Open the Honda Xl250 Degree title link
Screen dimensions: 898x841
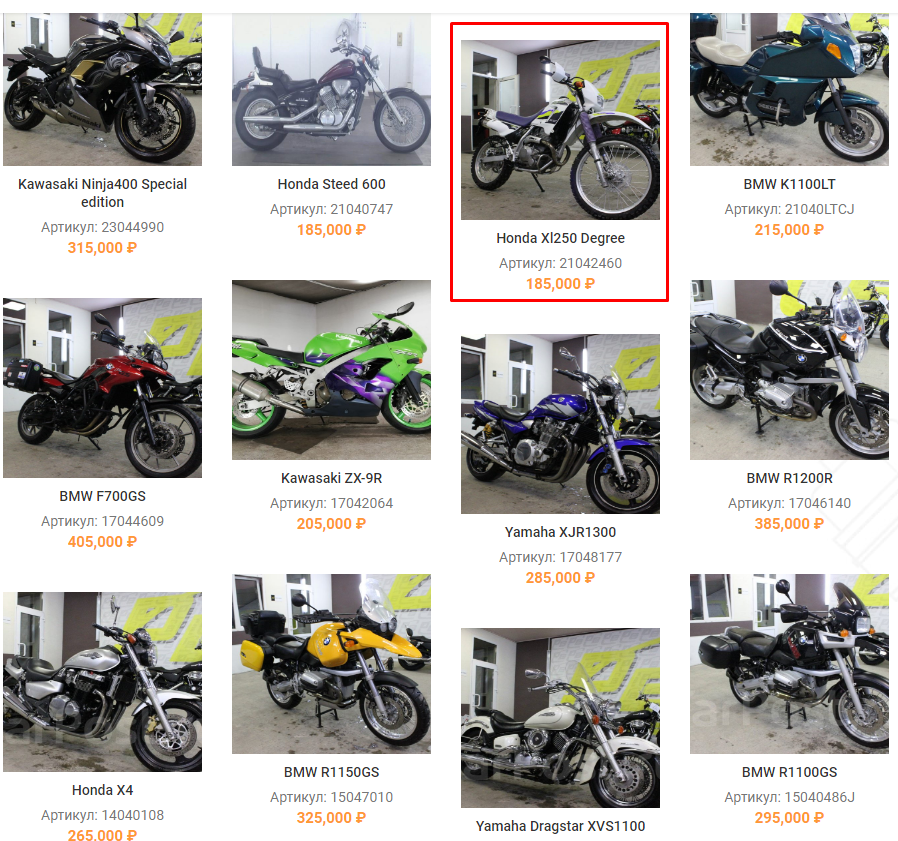click(x=560, y=238)
